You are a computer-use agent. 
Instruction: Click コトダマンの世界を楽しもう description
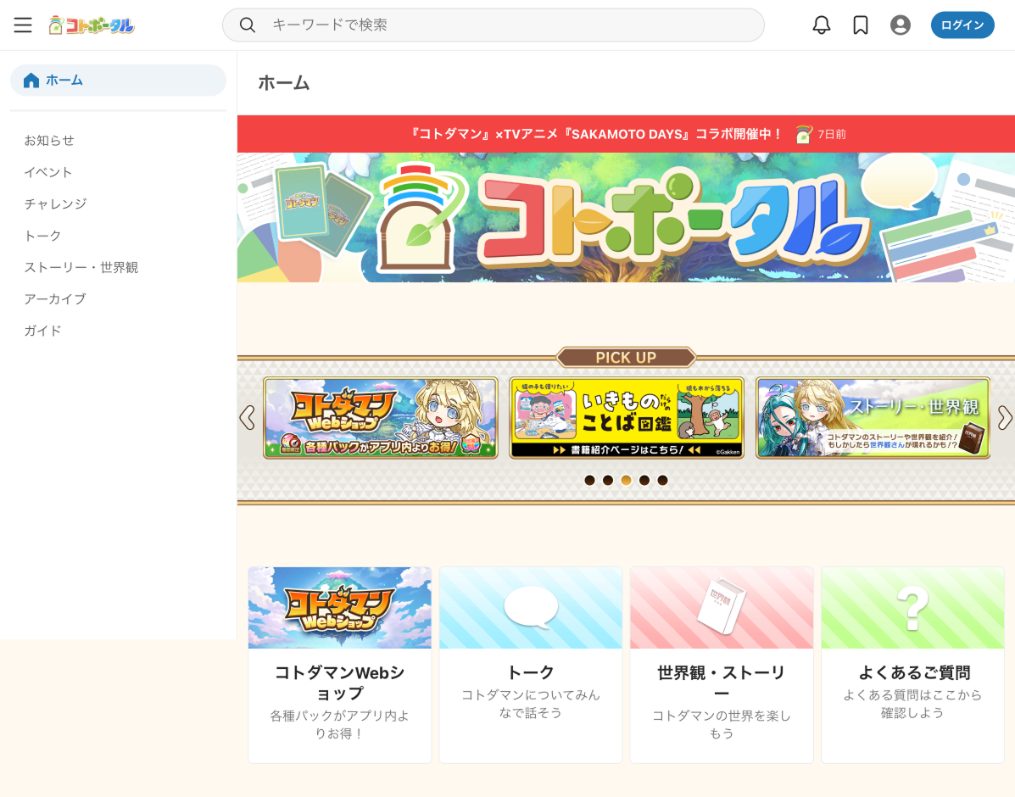[x=721, y=724]
